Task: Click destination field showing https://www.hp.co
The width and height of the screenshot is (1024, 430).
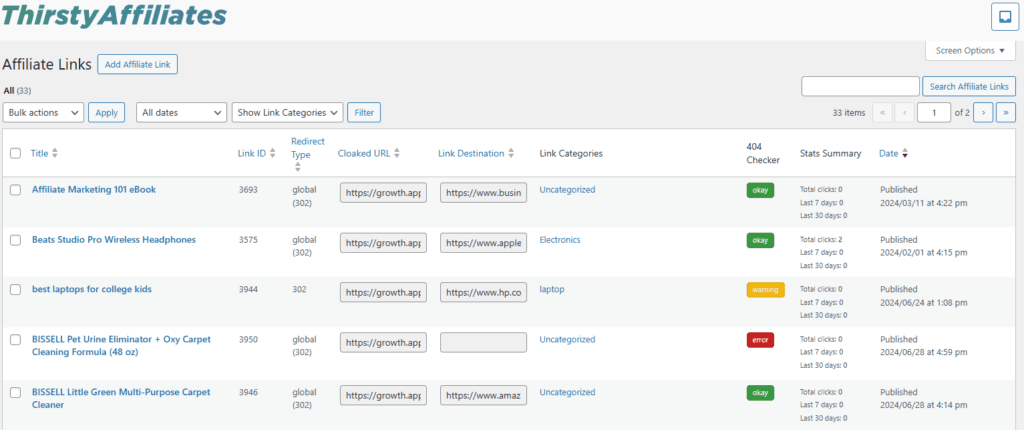Action: pos(483,292)
